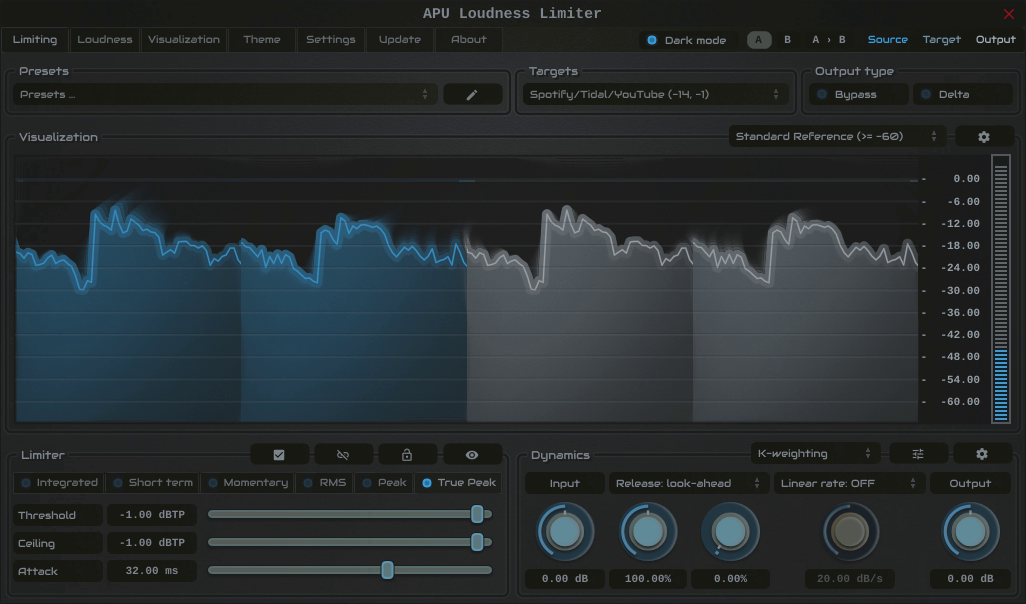Switch to the Settings tab

[331, 39]
